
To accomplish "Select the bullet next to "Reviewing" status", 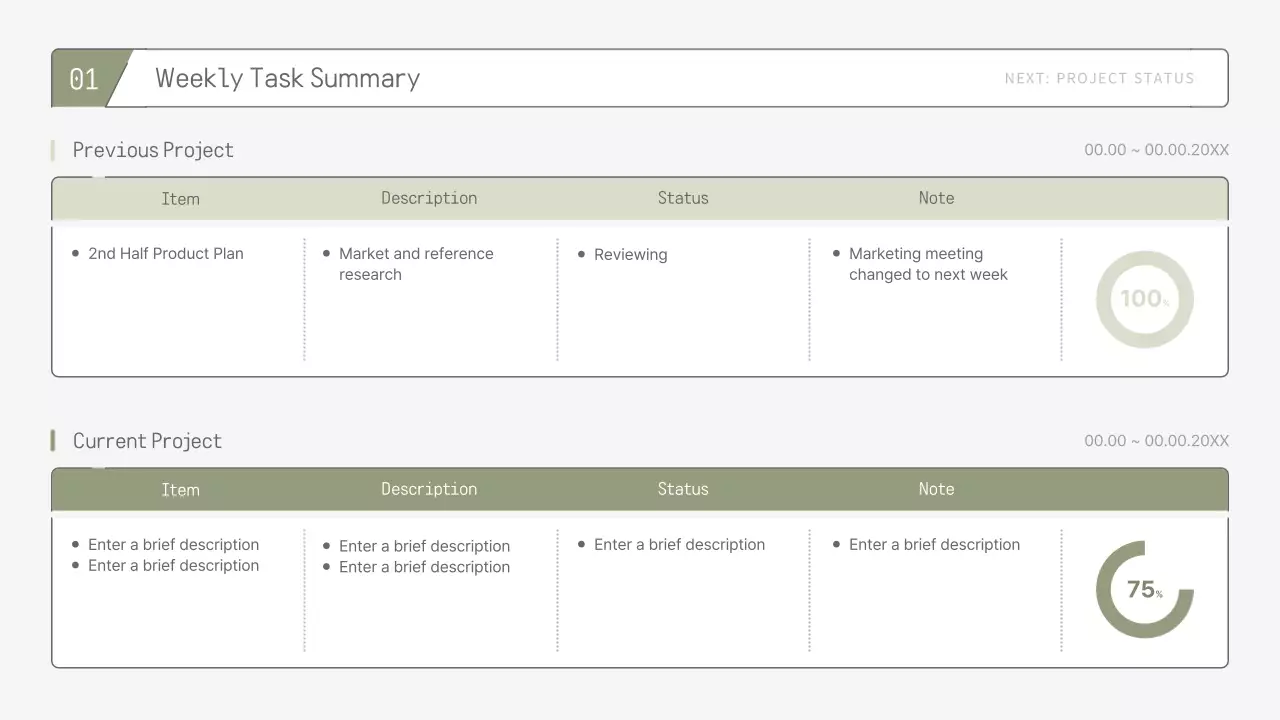I will 581,254.
